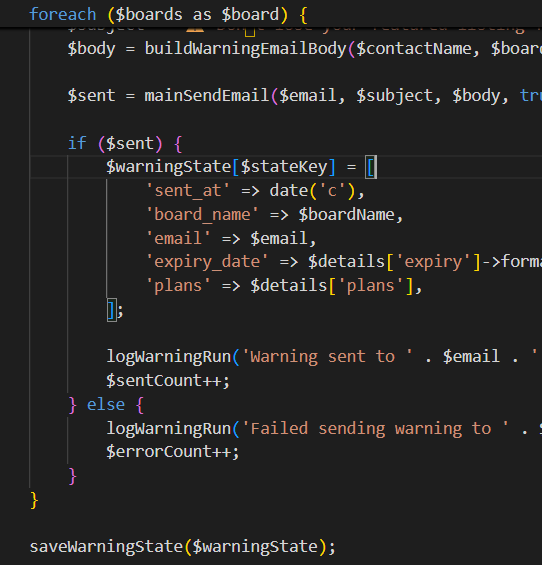Click '$sentCount++' statement
Image resolution: width=542 pixels, height=565 pixels.
(168, 381)
